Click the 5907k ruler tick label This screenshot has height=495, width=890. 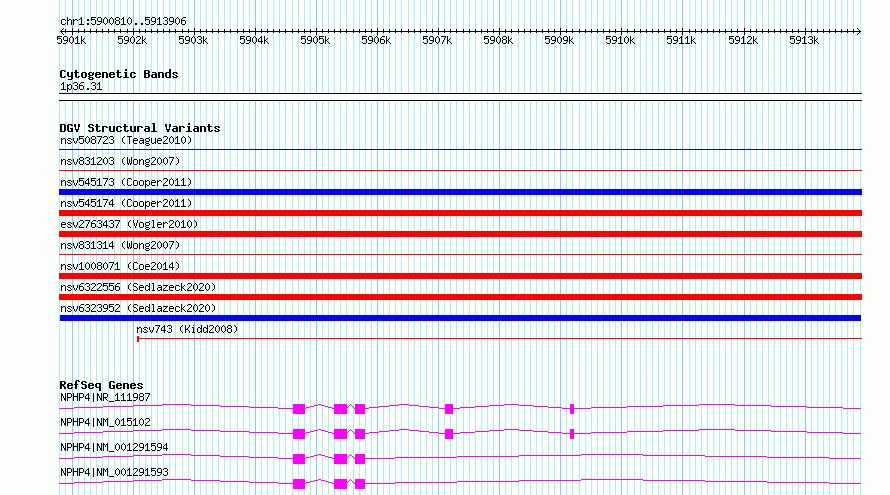437,40
